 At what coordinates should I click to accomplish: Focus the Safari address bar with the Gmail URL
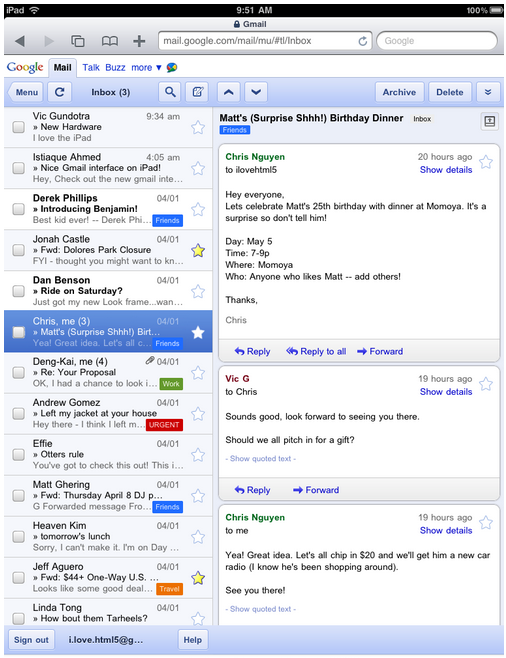(264, 41)
